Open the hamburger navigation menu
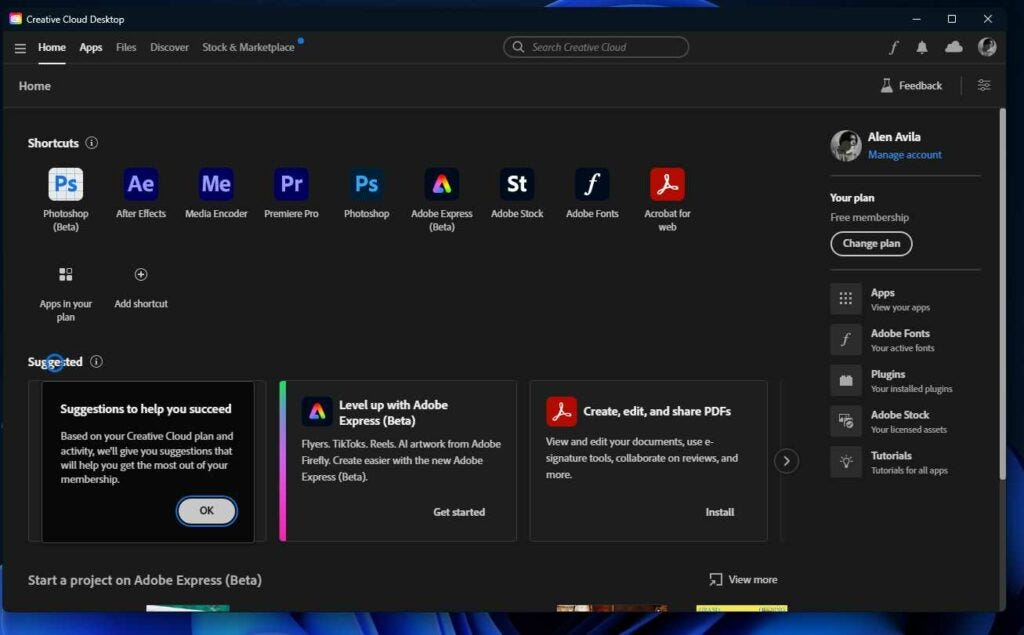Viewport: 1024px width, 635px height. click(x=20, y=47)
